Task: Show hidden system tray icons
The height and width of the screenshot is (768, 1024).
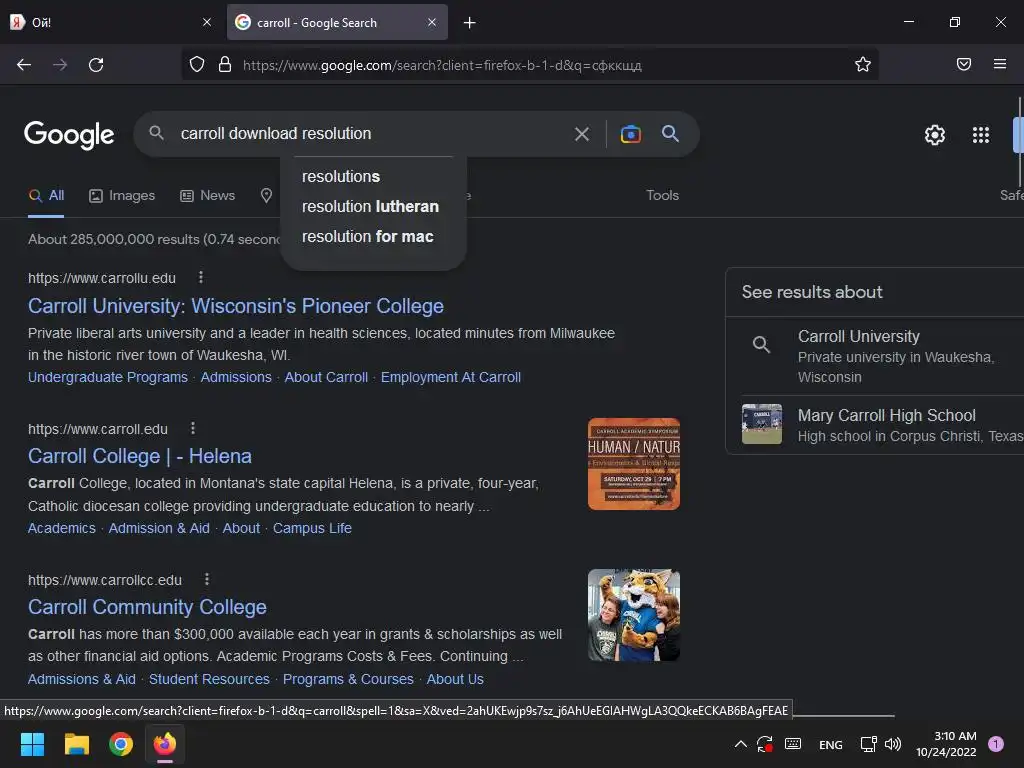Action: (x=741, y=744)
